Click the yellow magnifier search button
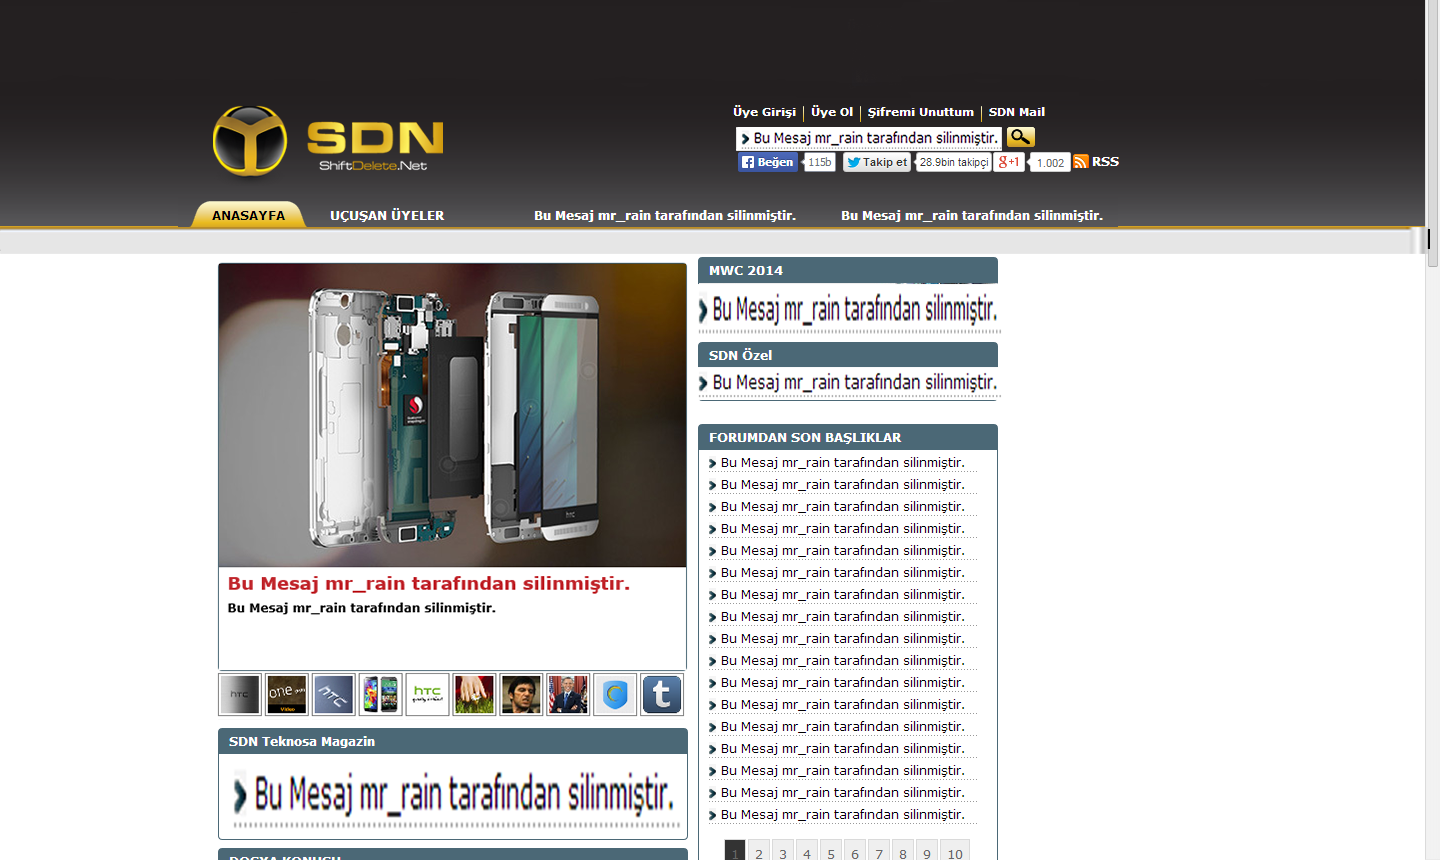This screenshot has height=860, width=1440. pyautogui.click(x=1020, y=137)
